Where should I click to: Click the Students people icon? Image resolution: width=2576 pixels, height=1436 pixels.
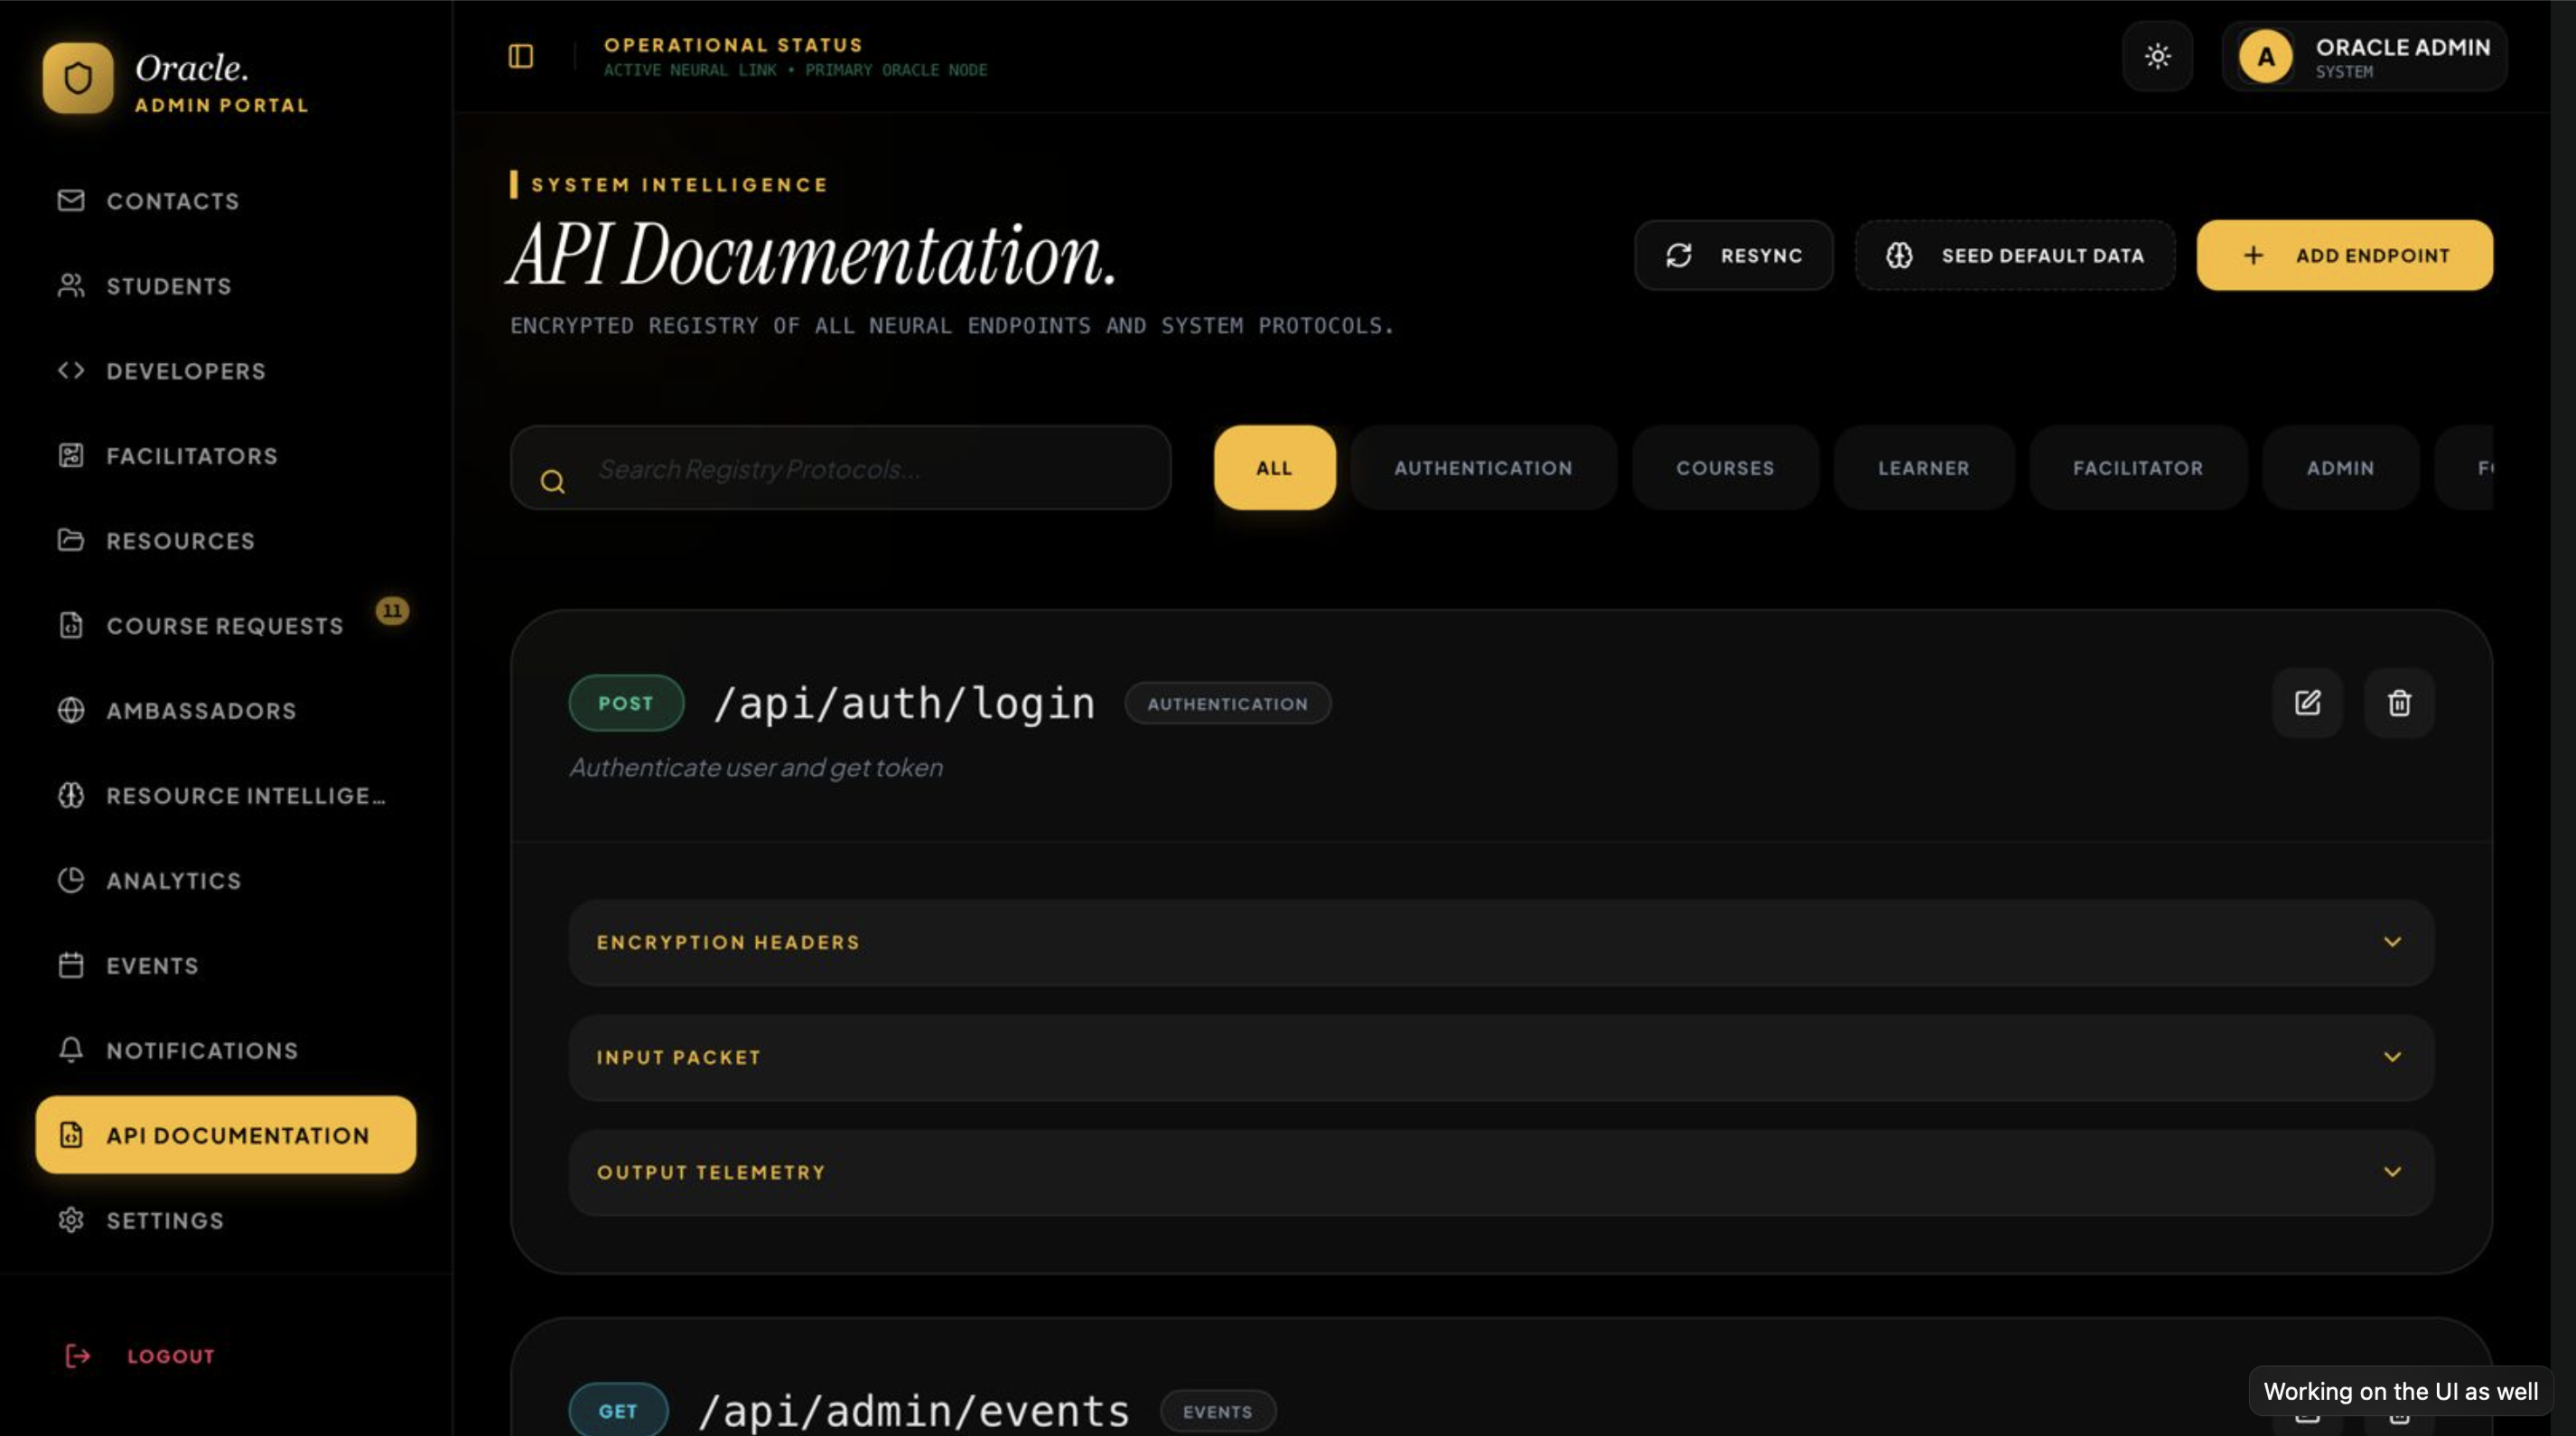pyautogui.click(x=71, y=286)
